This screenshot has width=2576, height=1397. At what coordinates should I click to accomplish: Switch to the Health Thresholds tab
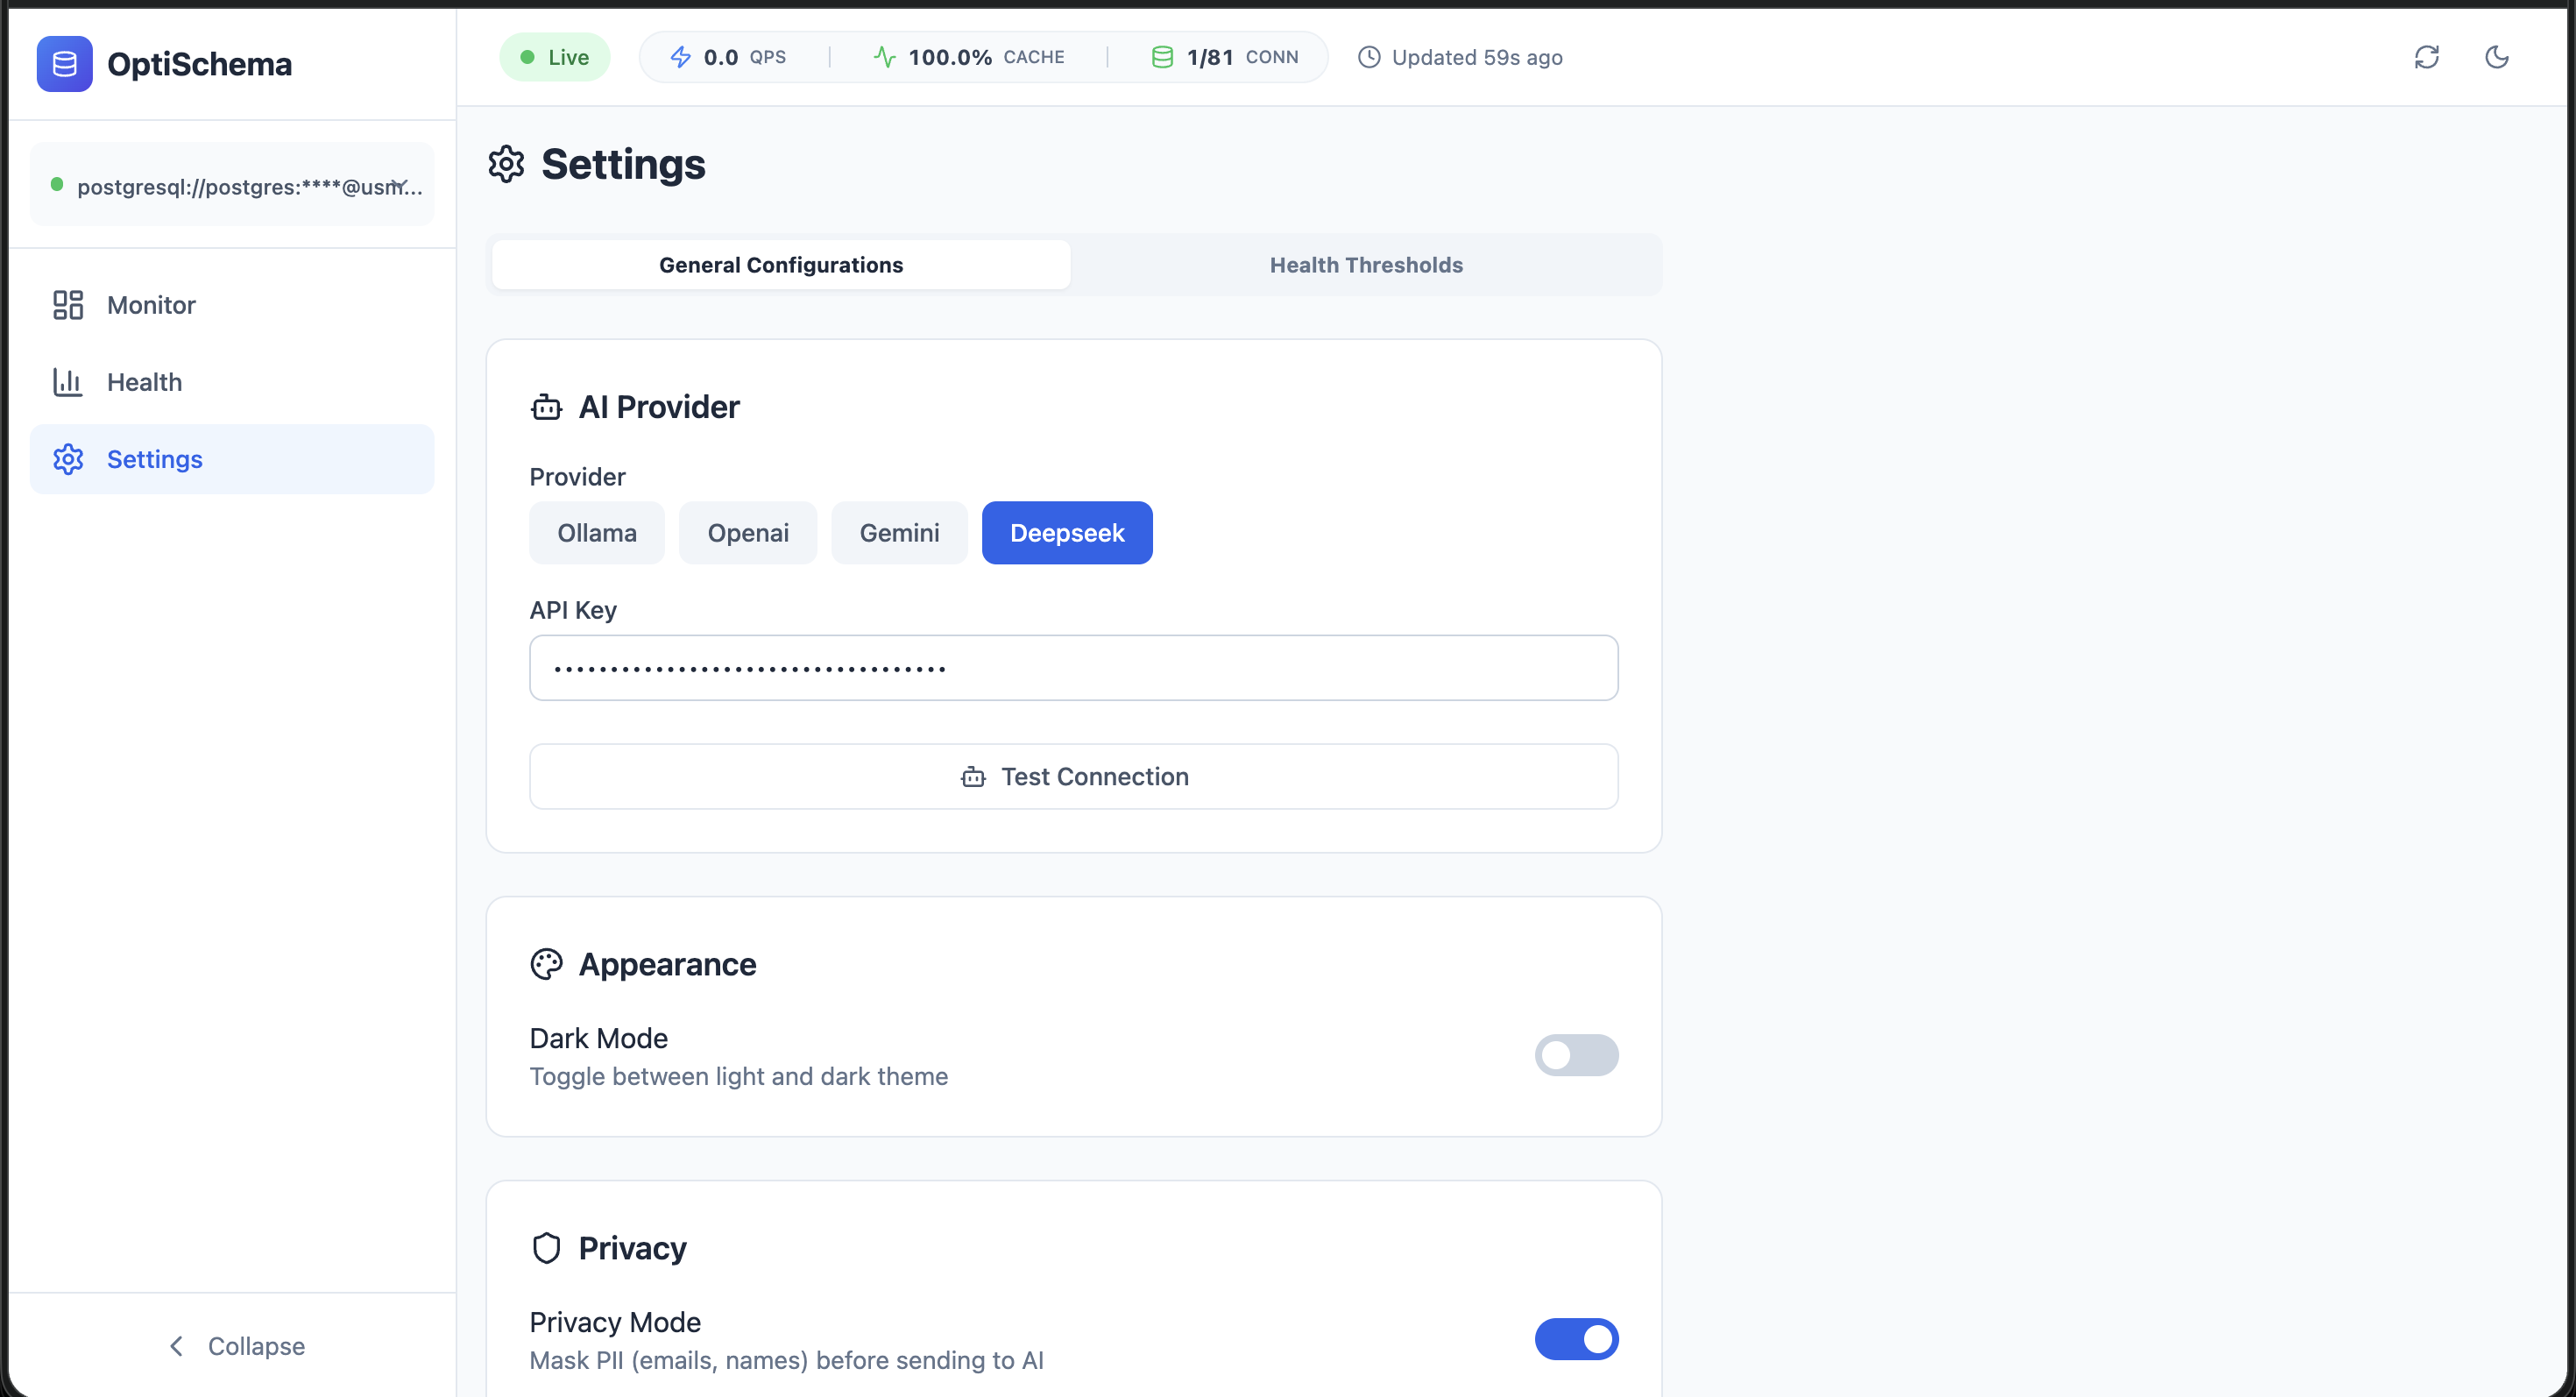click(1365, 265)
